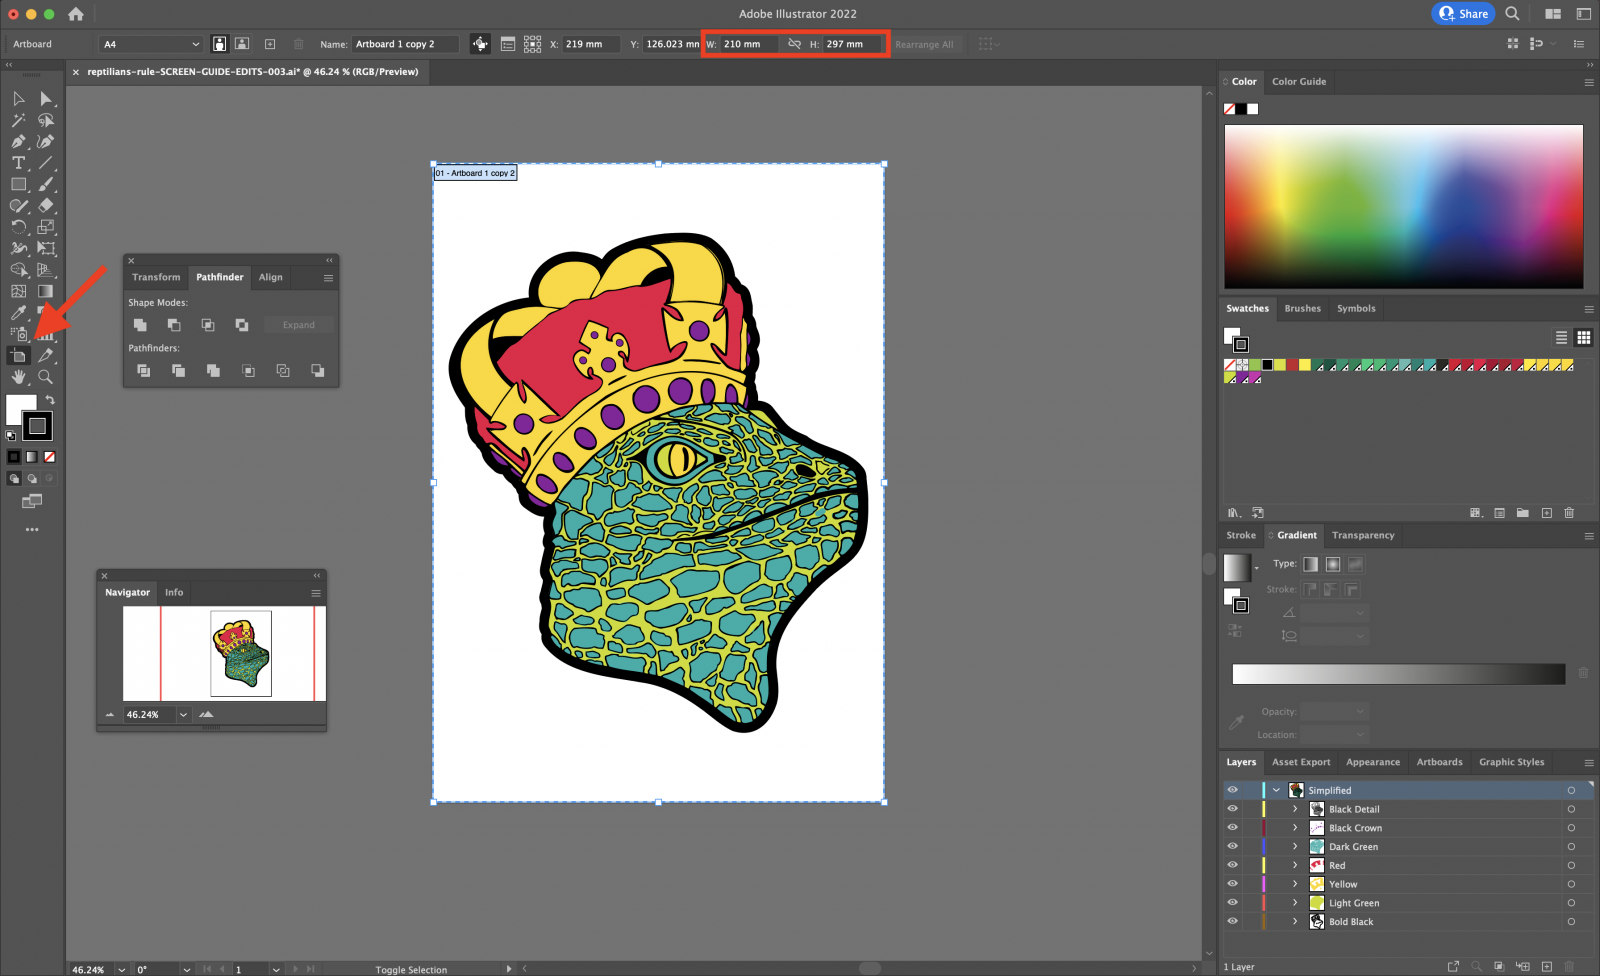The width and height of the screenshot is (1600, 976).
Task: Select the Type tool
Action: pos(19,163)
